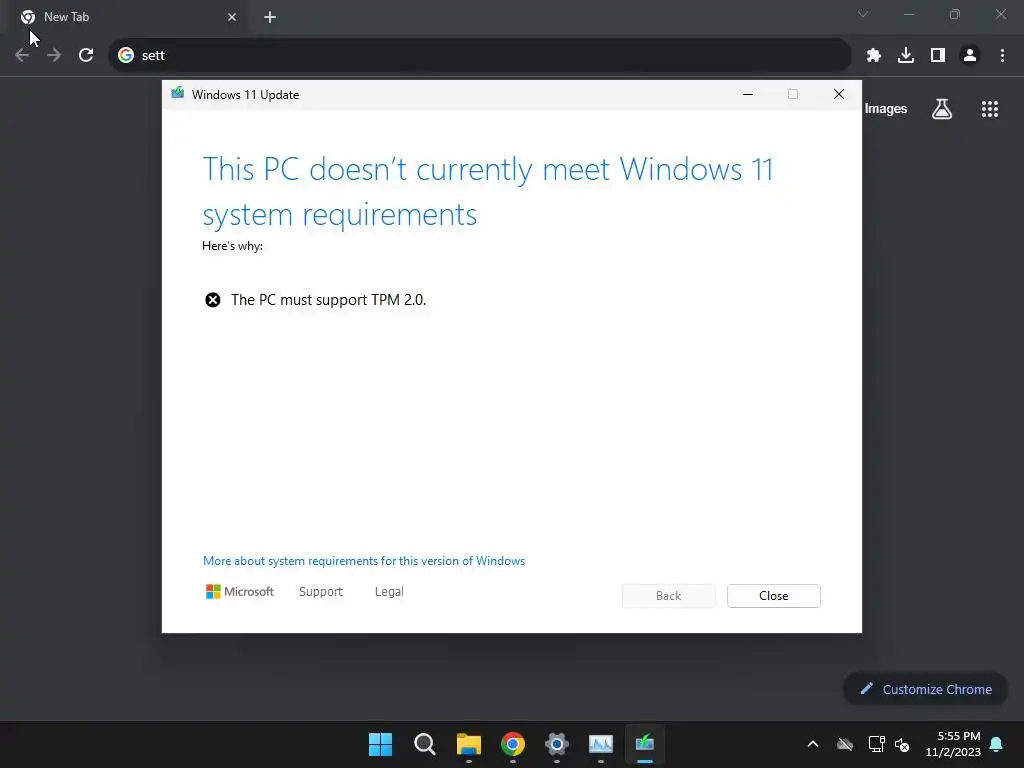The width and height of the screenshot is (1024, 768).
Task: Open Search Labs flask icon
Action: (x=942, y=109)
